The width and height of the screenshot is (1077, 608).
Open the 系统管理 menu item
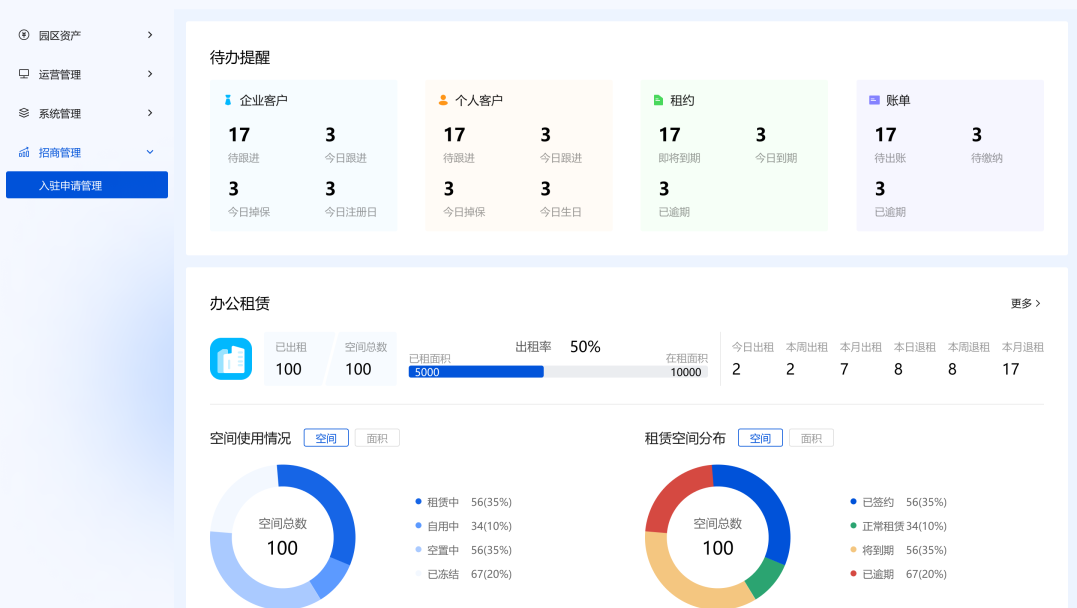[60, 114]
